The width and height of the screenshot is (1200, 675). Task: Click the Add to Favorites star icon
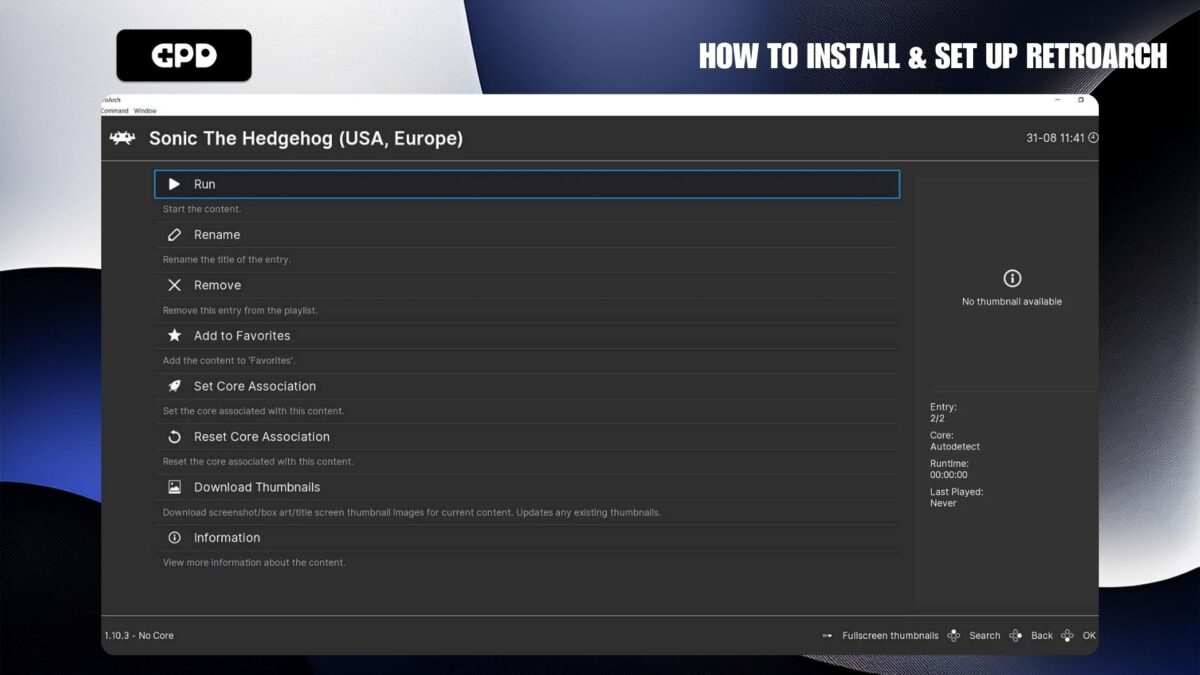(x=174, y=336)
